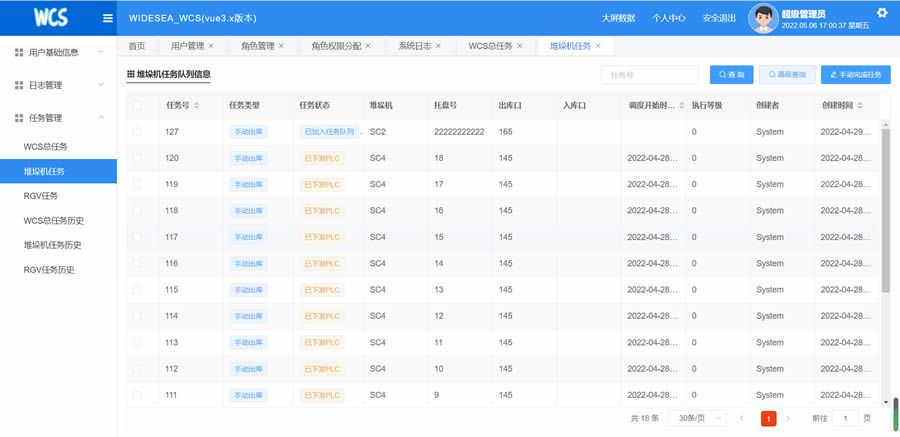Expand the 用户基础信息 menu
Screen dimensions: 900x437
[x=101, y=52]
